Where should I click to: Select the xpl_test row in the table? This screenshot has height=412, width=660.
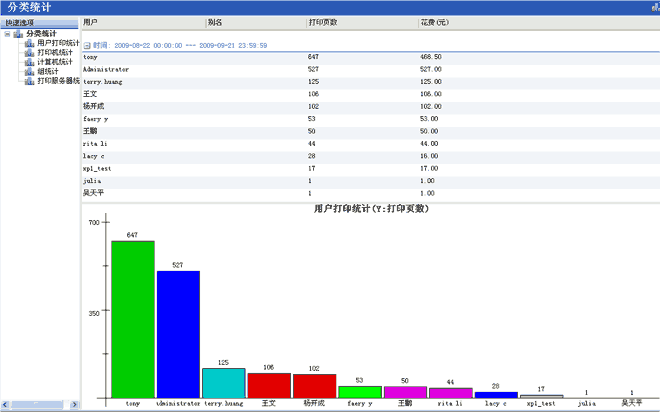coord(370,169)
